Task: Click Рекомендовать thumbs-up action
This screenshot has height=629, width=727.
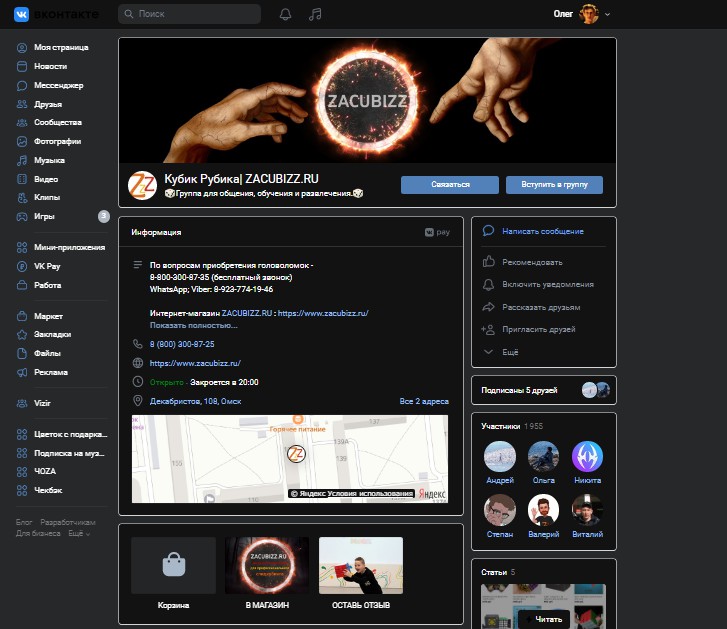Action: [x=532, y=262]
